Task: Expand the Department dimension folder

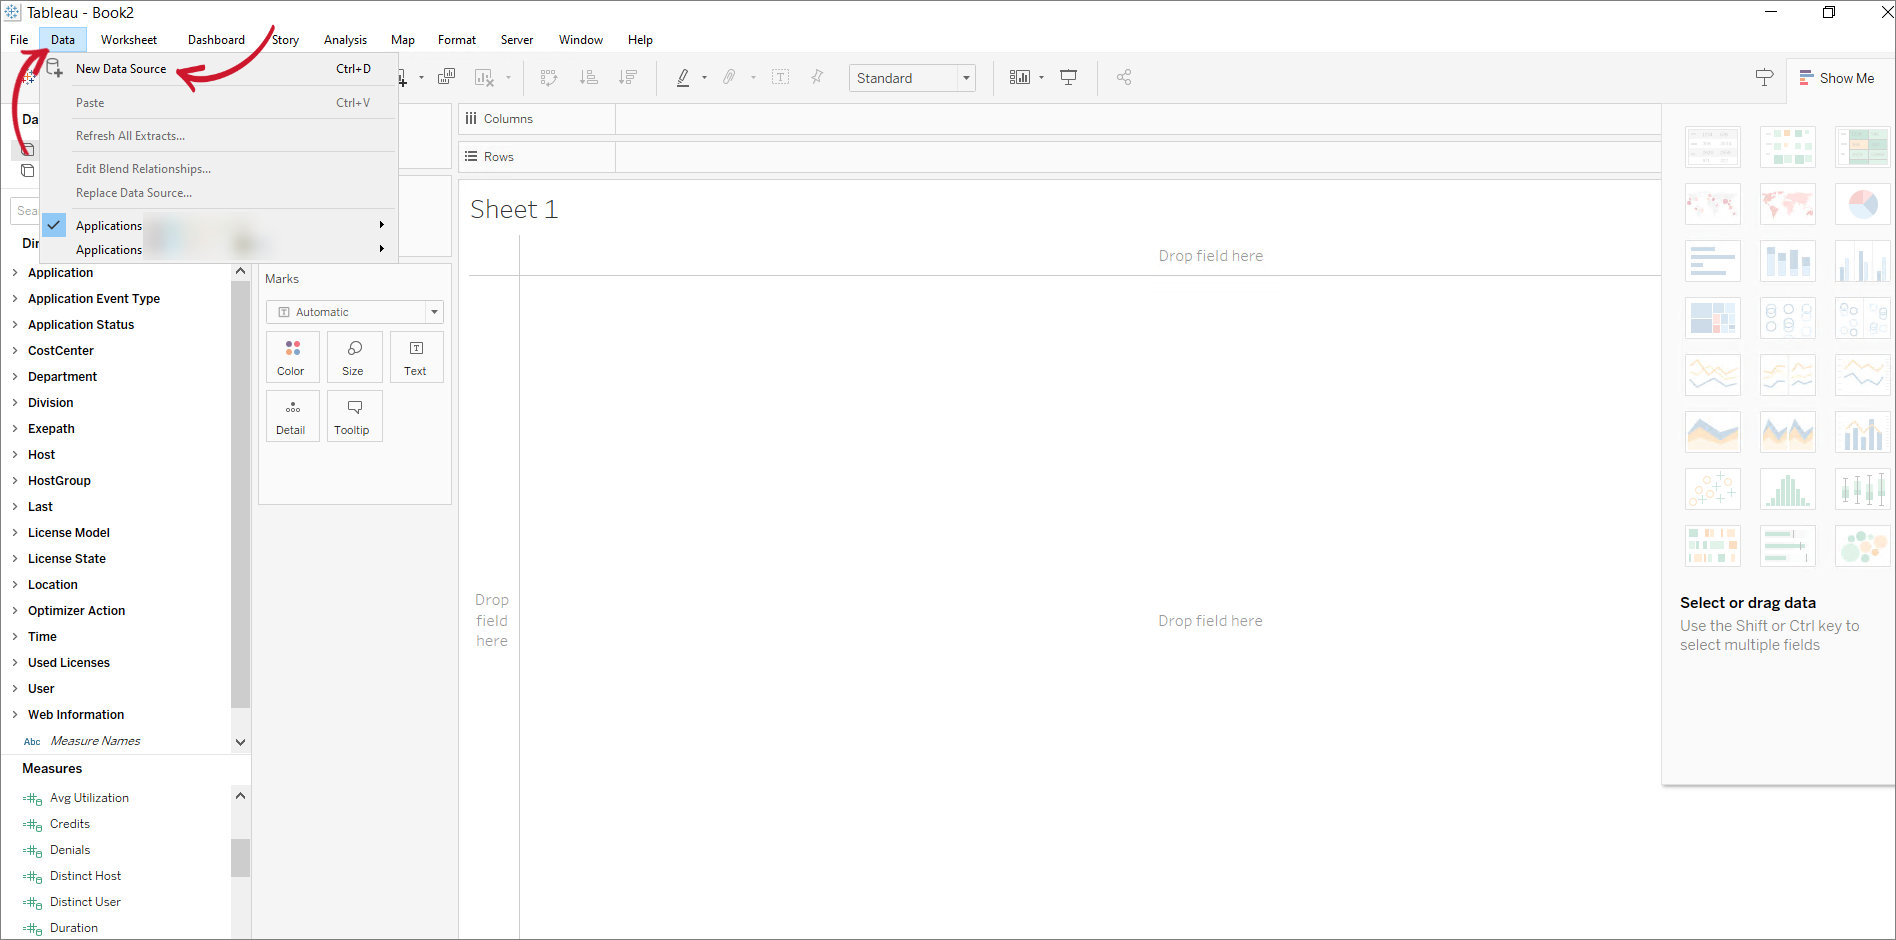Action: pos(15,377)
